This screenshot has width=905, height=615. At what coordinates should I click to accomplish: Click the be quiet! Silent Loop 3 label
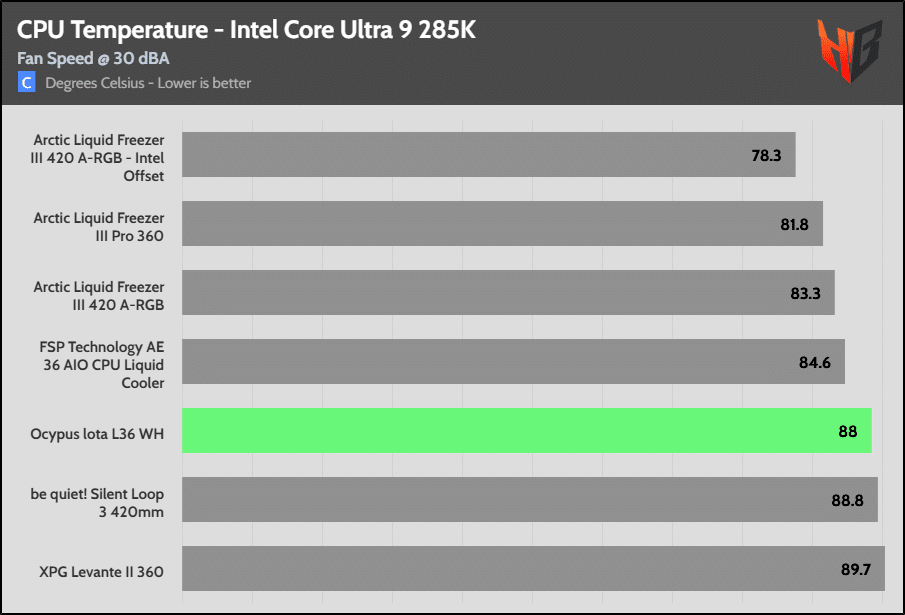coord(97,502)
